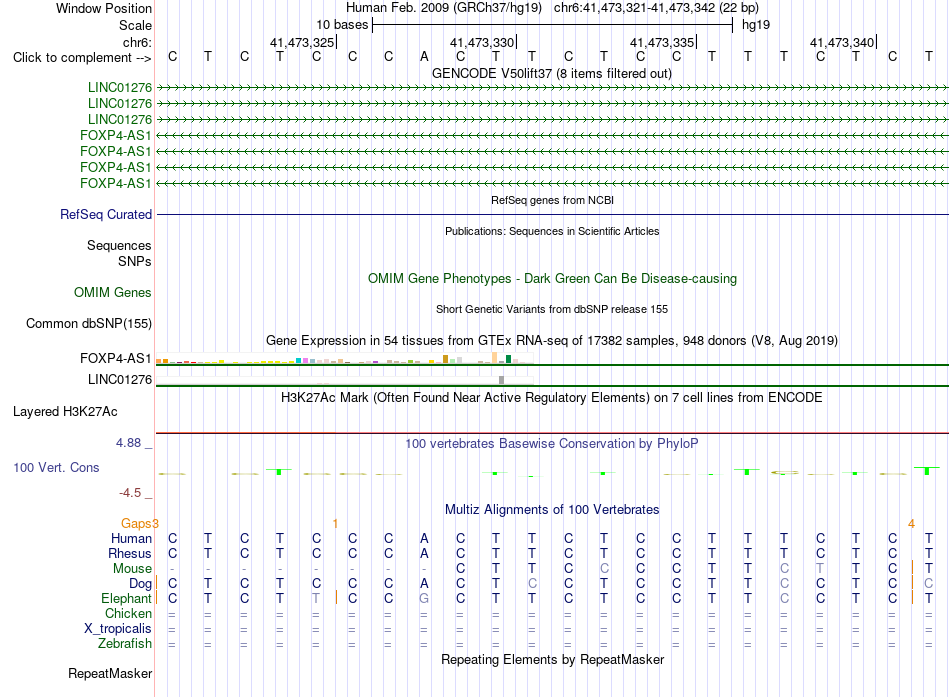Click the -4.5 lower axis value

pyautogui.click(x=130, y=493)
